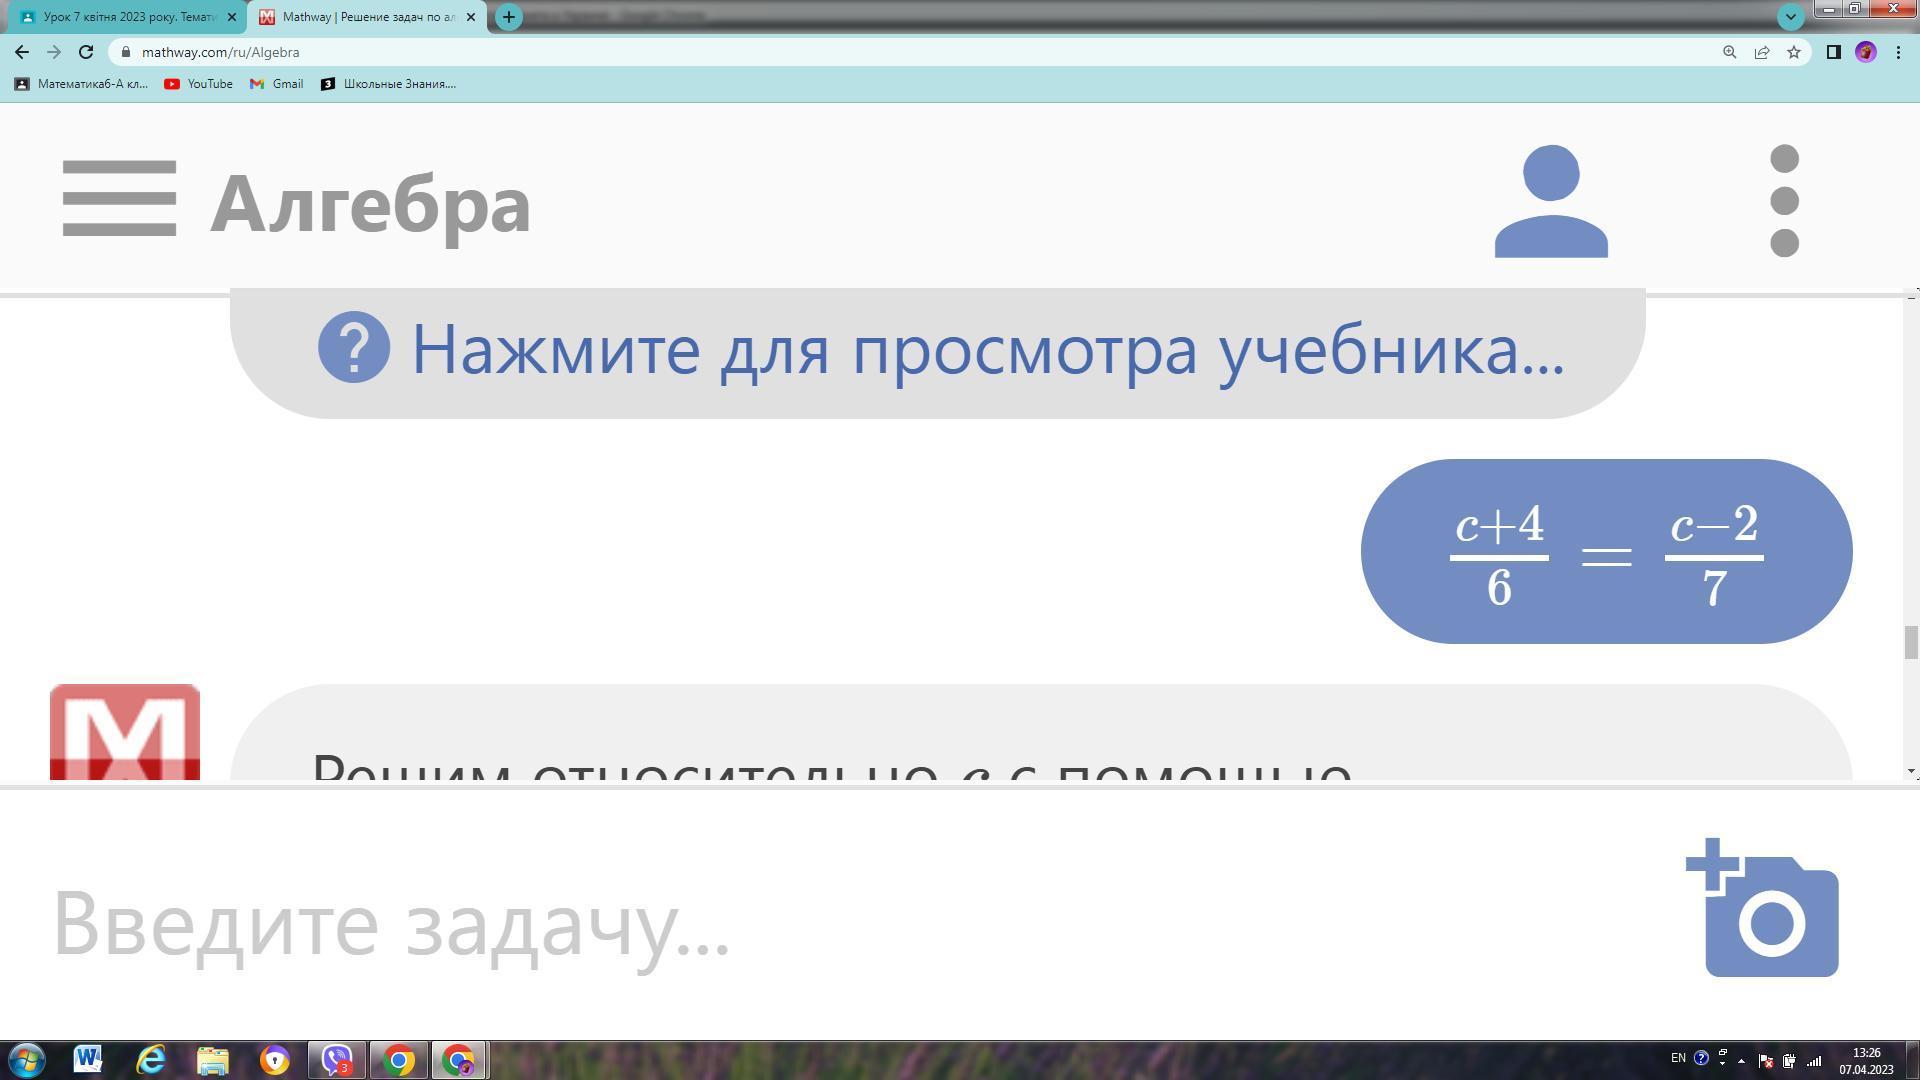
Task: Show hidden system tray icons
Action: (1741, 1061)
